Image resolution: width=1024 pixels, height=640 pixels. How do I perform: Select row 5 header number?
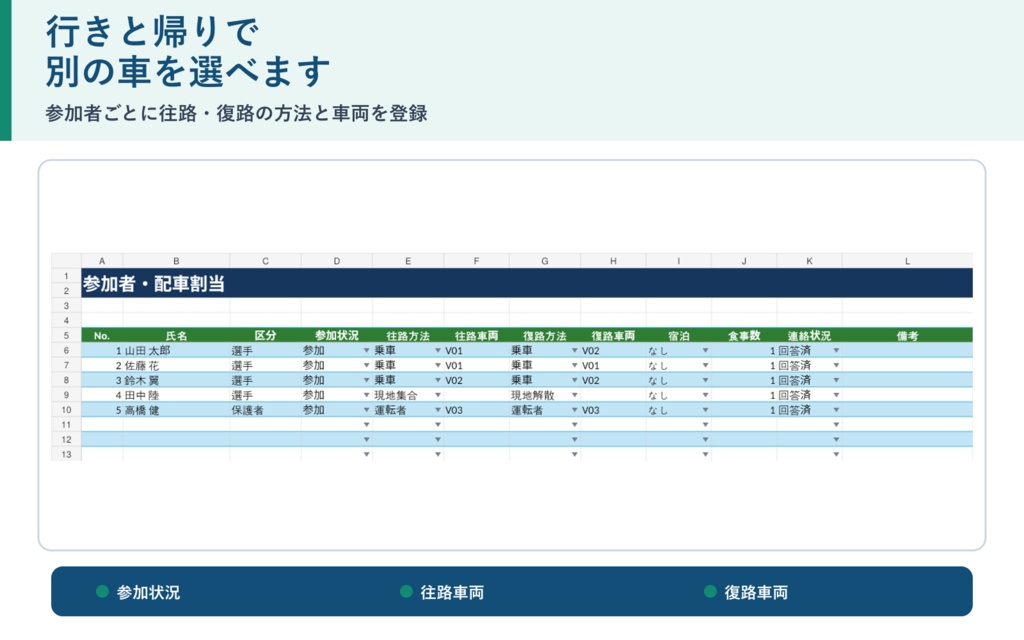[66, 336]
